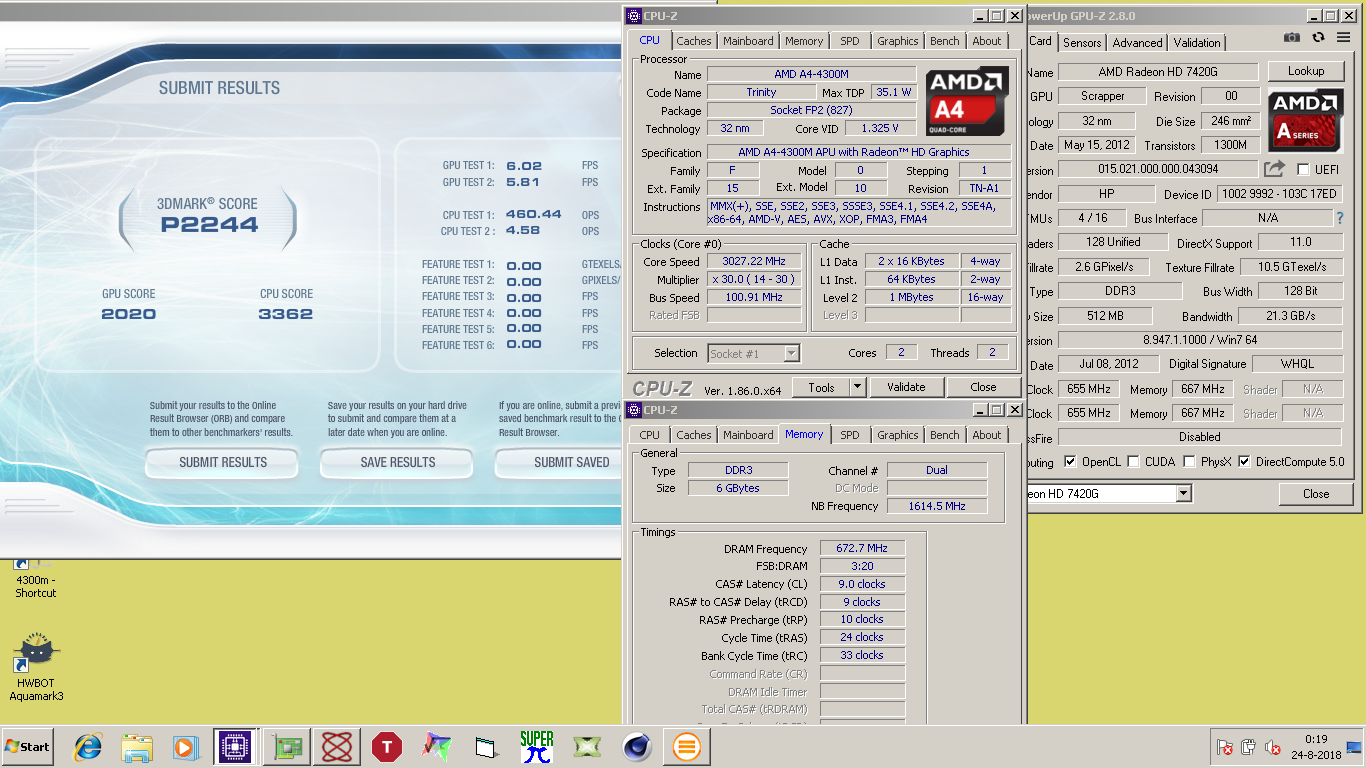Switch to GPU-Z taskbar button
Screen dimensions: 1366x768
coord(286,747)
